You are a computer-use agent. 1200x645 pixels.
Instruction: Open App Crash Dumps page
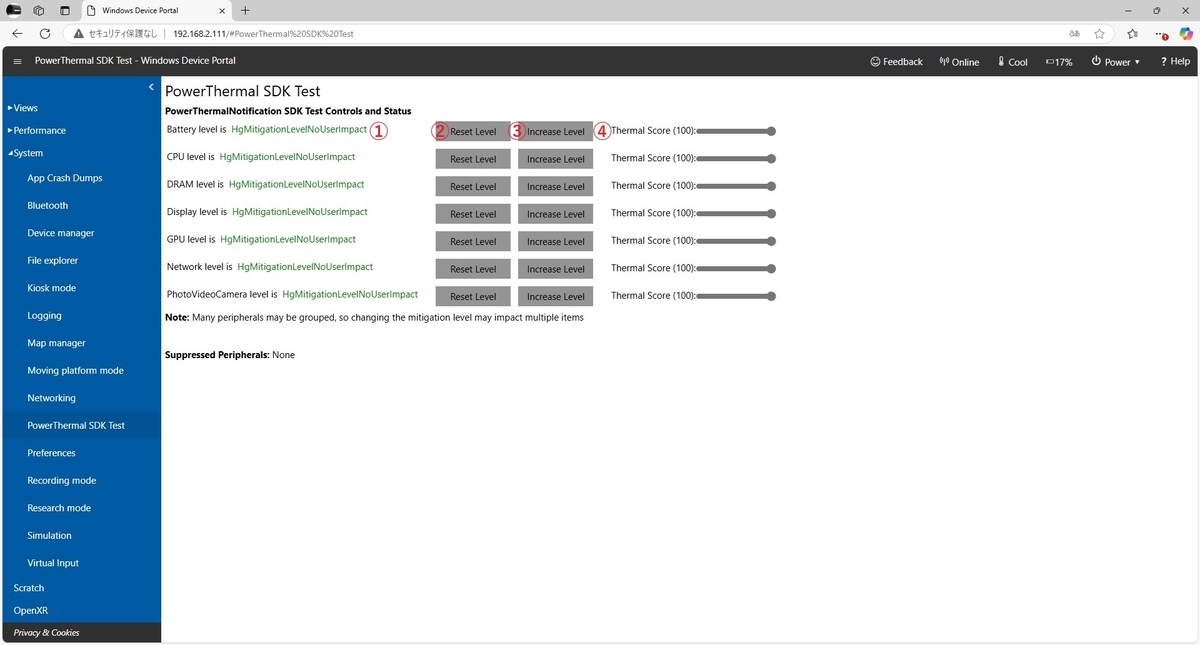click(x=65, y=178)
